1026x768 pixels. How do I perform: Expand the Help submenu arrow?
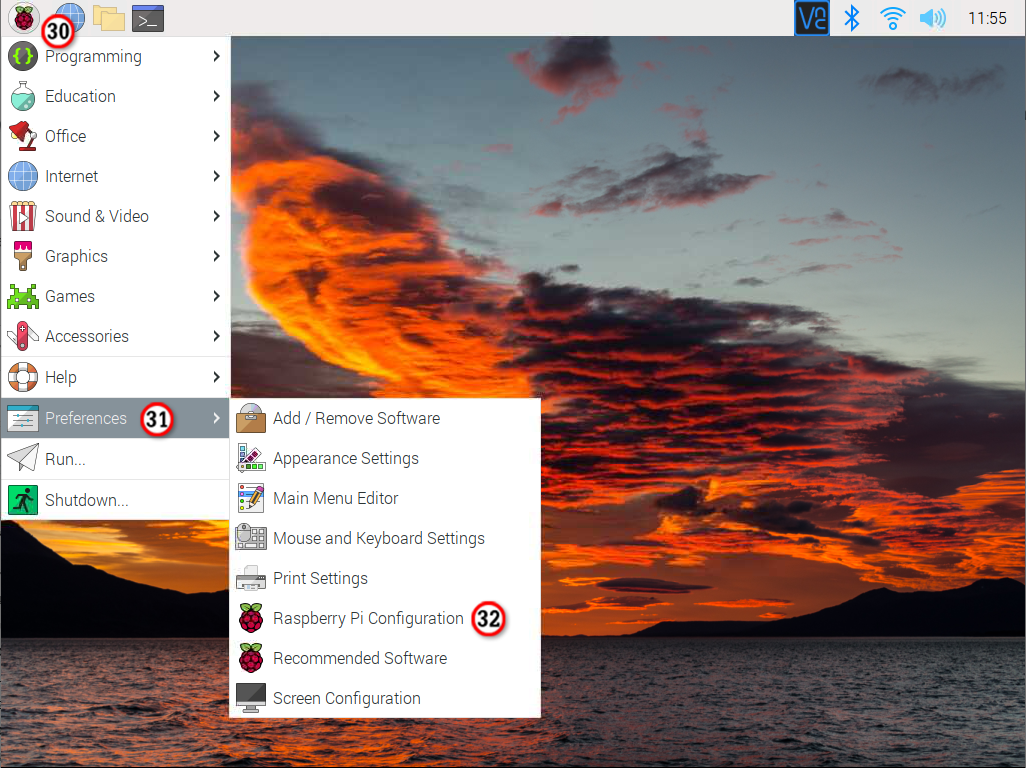(x=217, y=377)
